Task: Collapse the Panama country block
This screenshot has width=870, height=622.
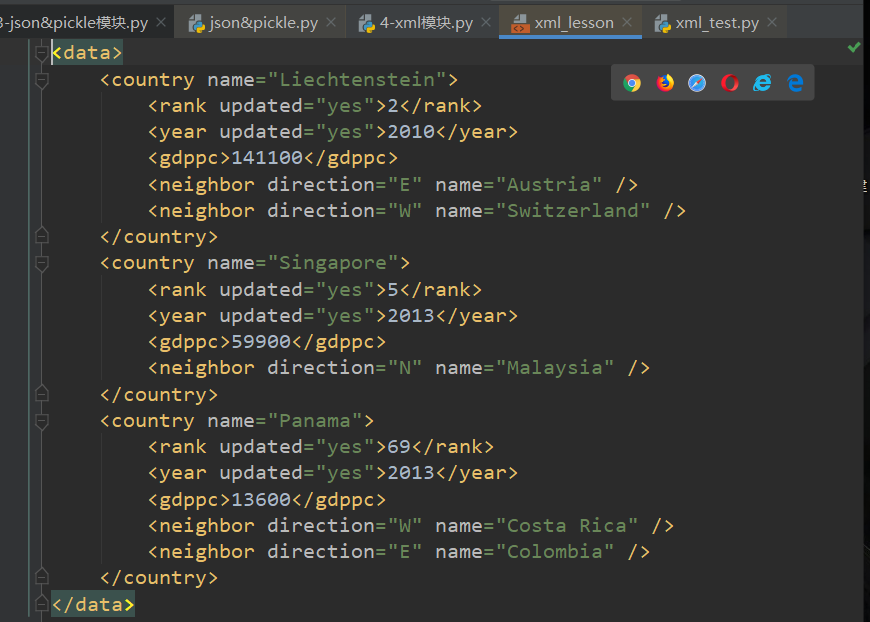Action: (x=42, y=421)
